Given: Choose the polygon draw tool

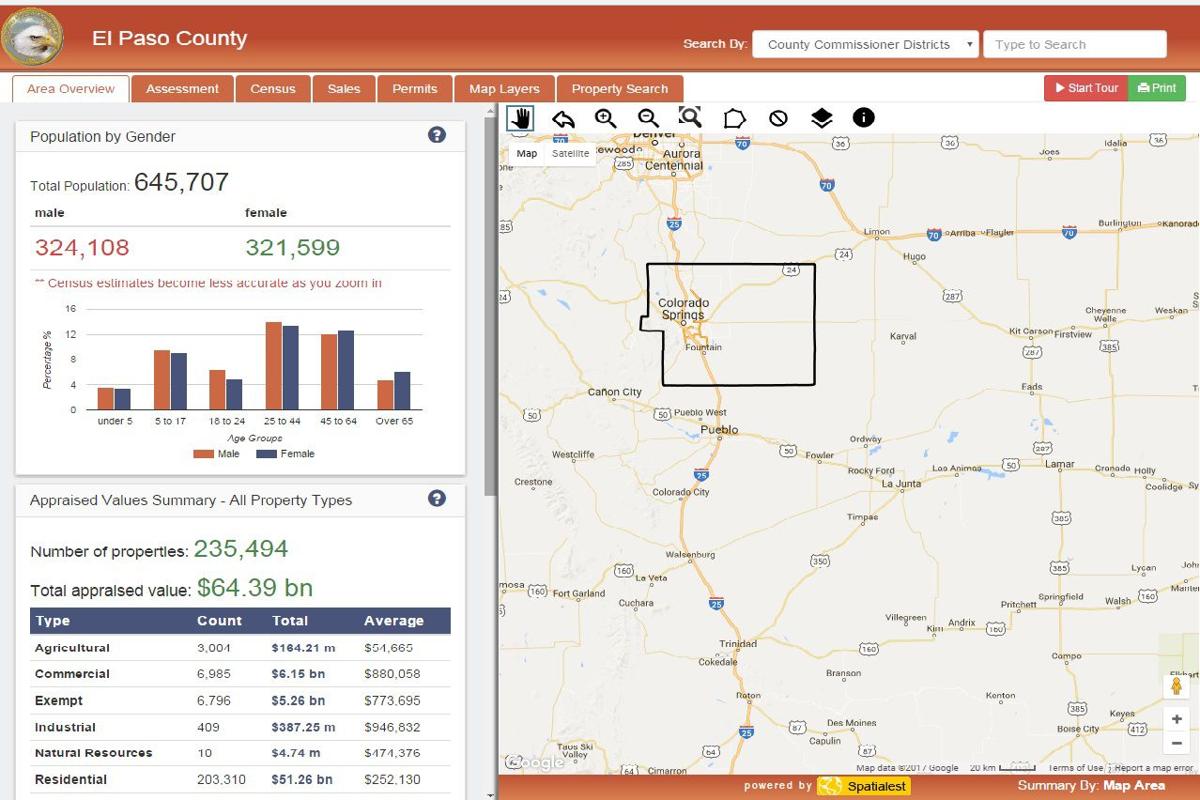Looking at the screenshot, I should point(734,118).
